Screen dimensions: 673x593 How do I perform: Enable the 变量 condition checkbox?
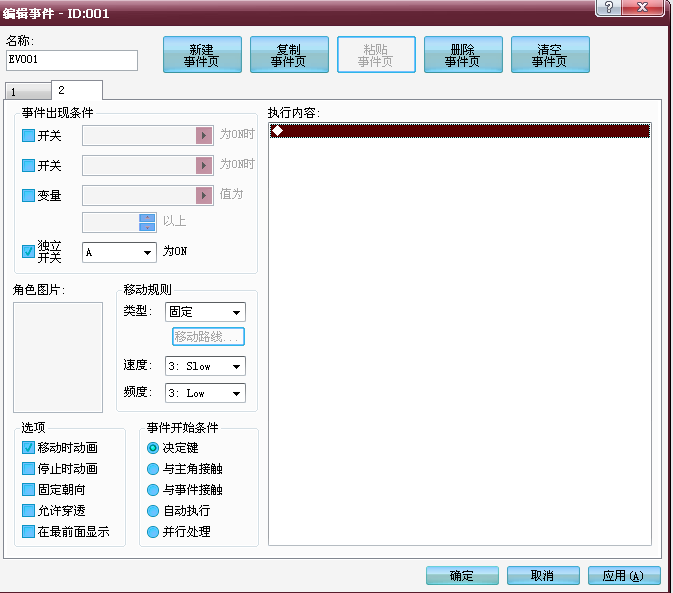point(28,195)
